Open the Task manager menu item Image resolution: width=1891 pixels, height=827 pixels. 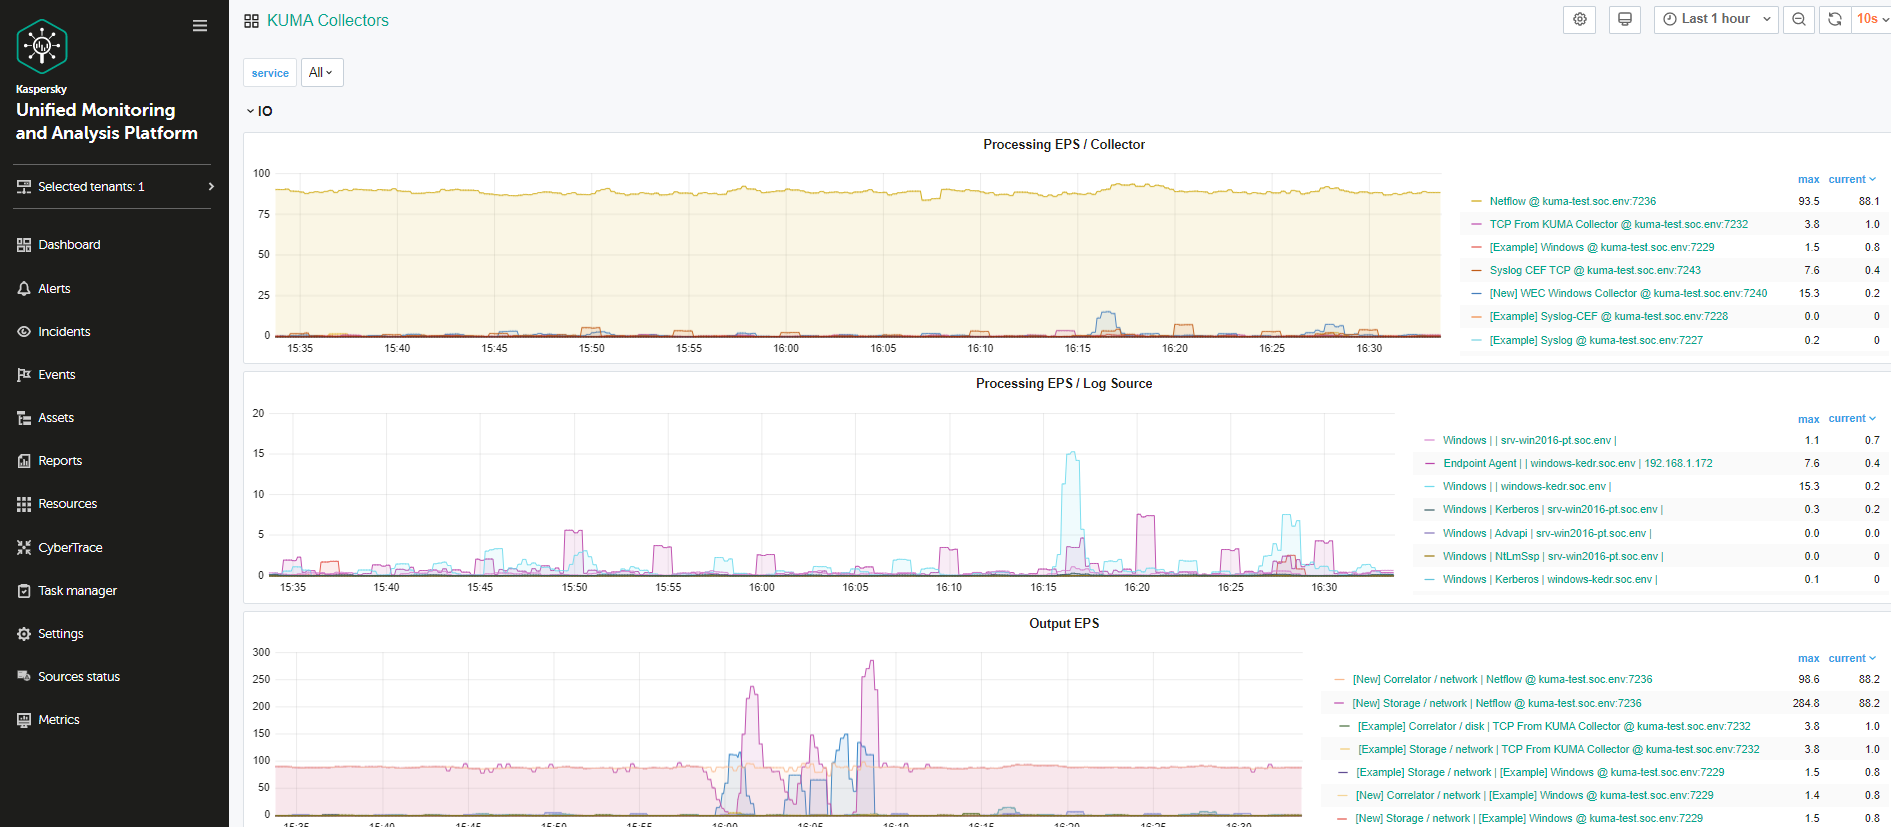pos(77,590)
